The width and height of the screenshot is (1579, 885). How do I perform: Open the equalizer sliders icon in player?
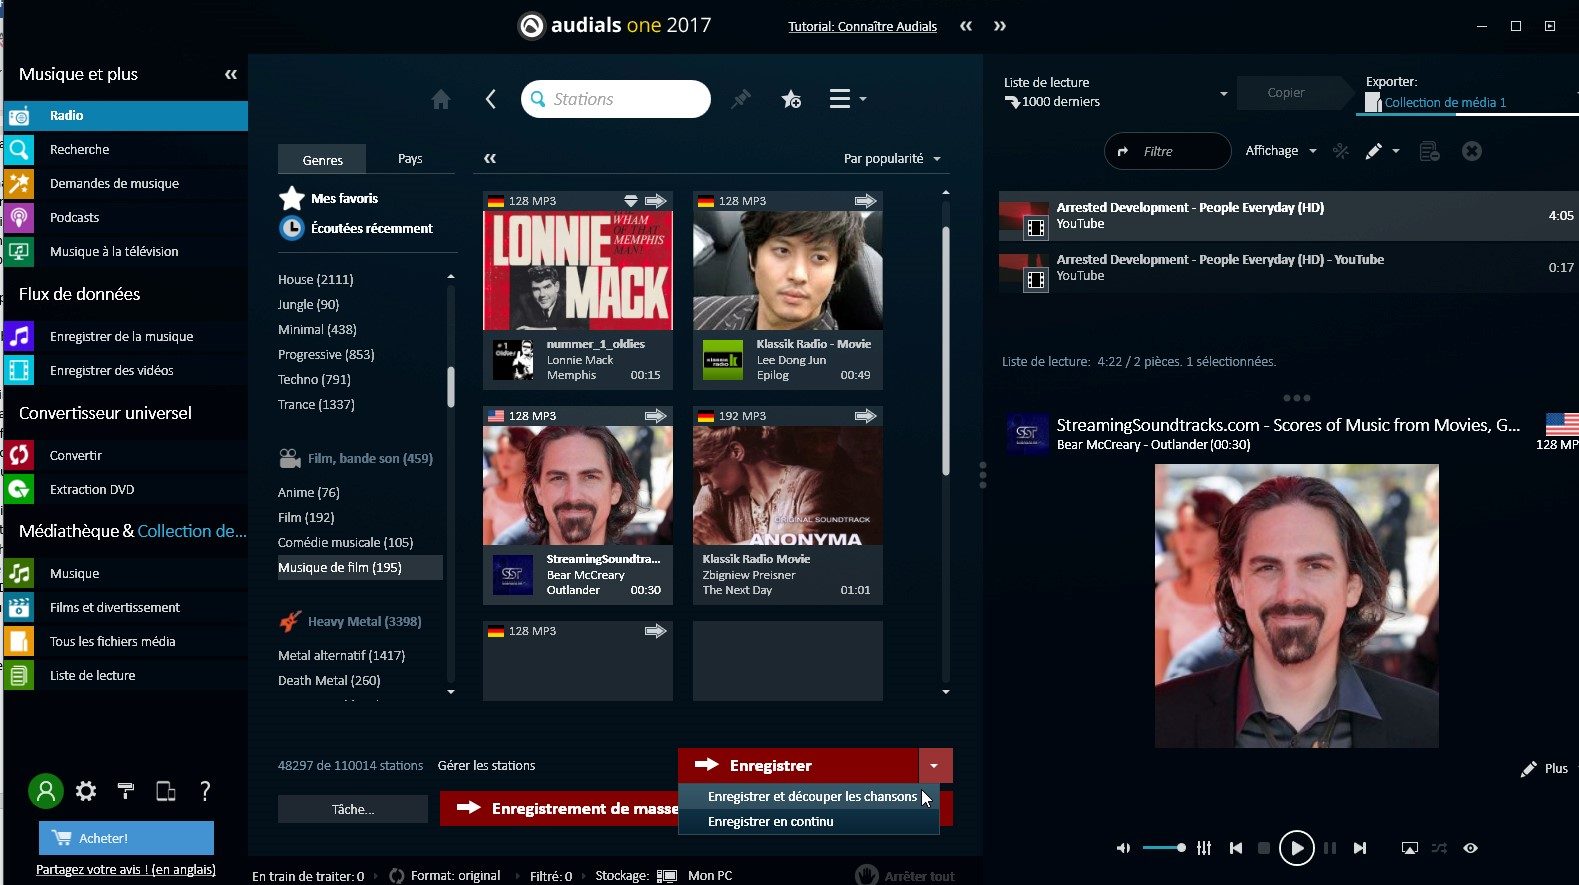(1204, 848)
